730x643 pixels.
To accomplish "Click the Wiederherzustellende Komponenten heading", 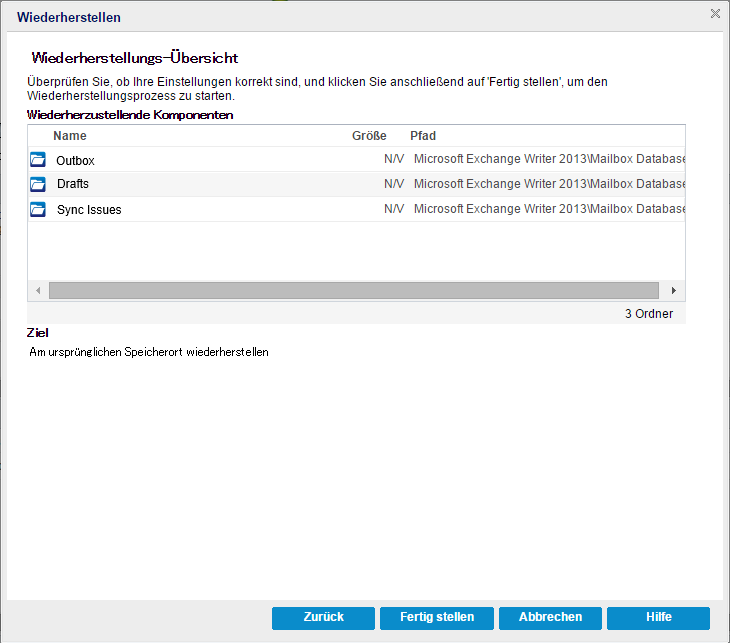I will 130,115.
